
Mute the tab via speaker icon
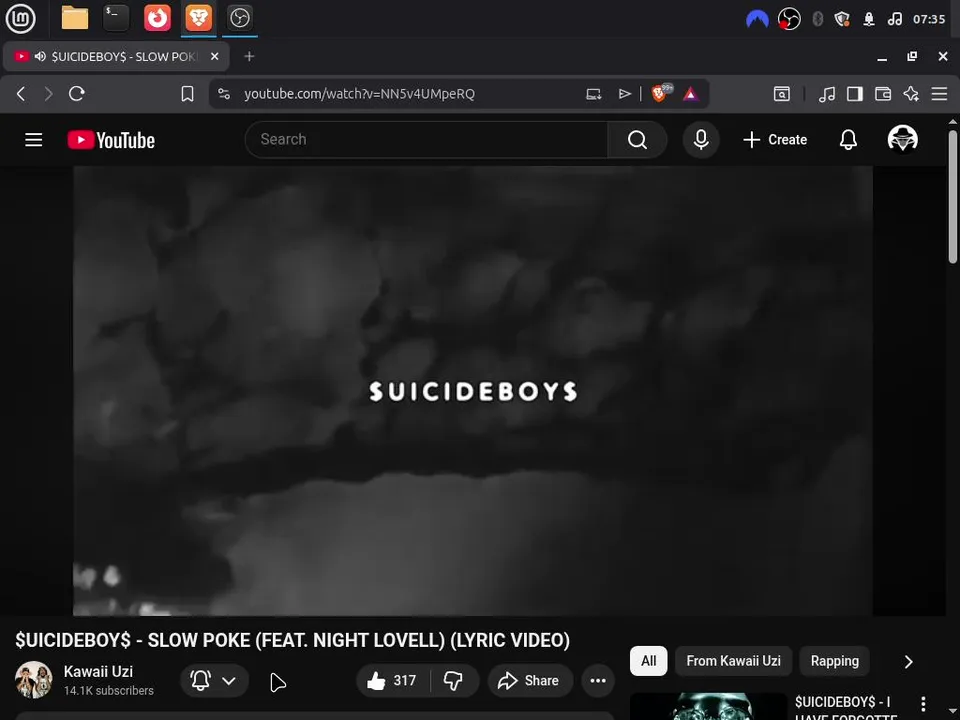coord(40,56)
